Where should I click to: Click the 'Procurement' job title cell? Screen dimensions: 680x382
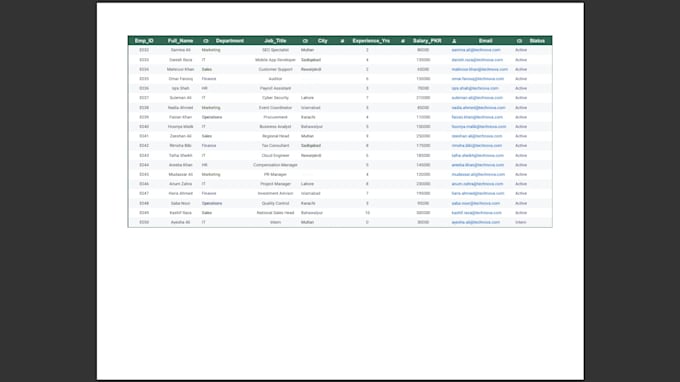[x=275, y=117]
